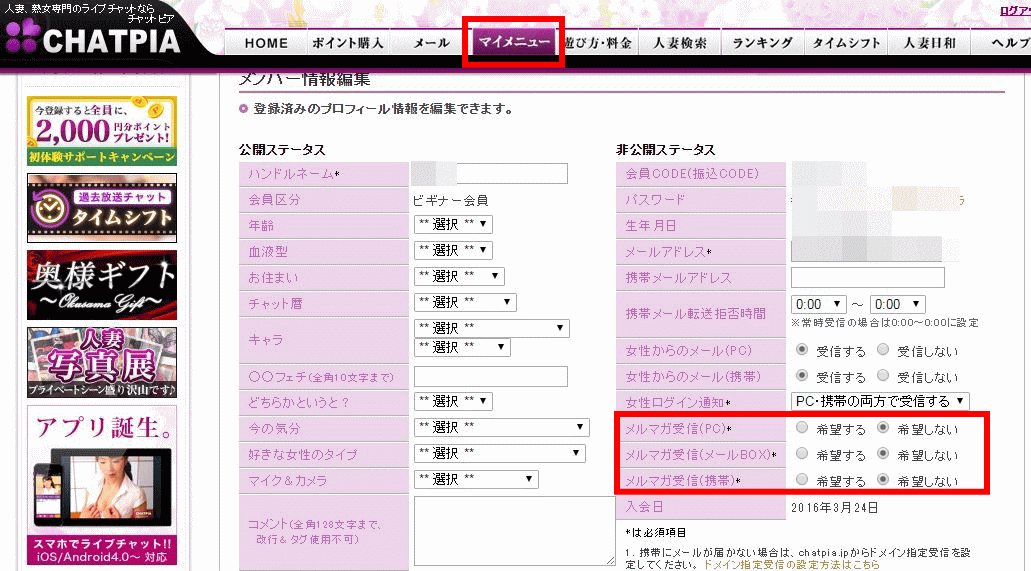Select 希望する for メルマガ受信(携帯)

pyautogui.click(x=803, y=481)
